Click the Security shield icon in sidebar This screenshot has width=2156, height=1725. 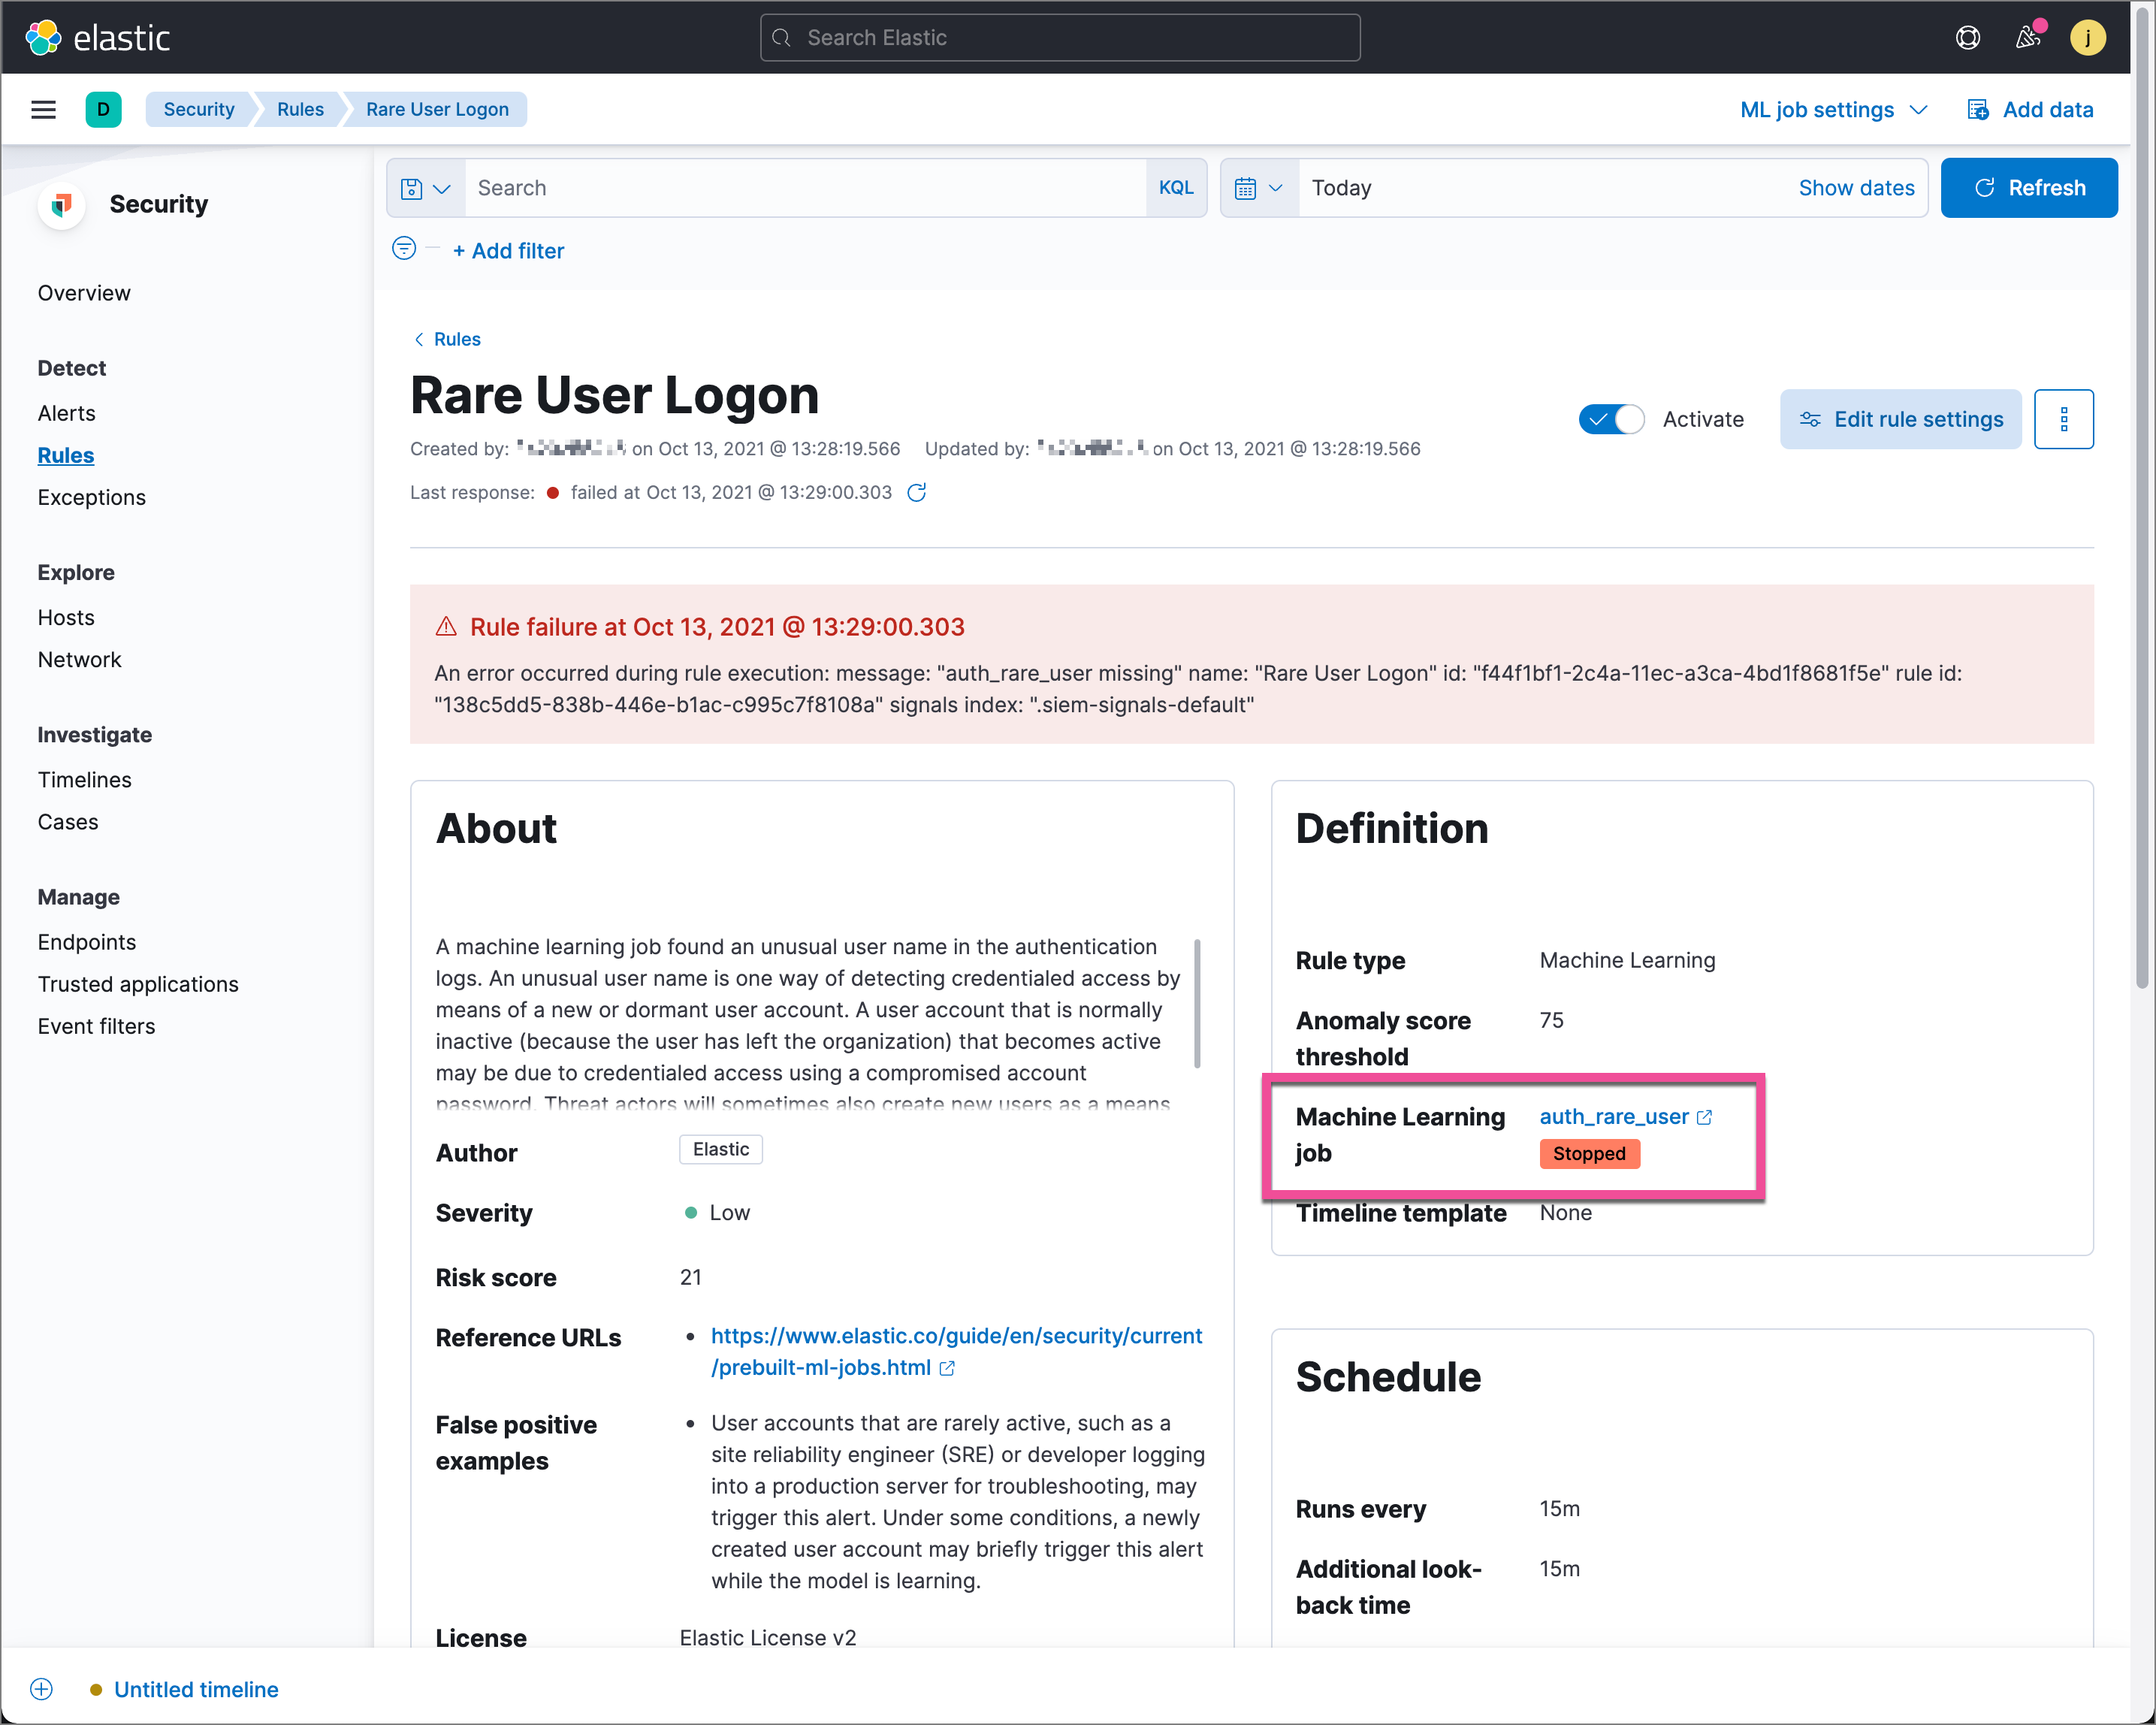(x=61, y=204)
